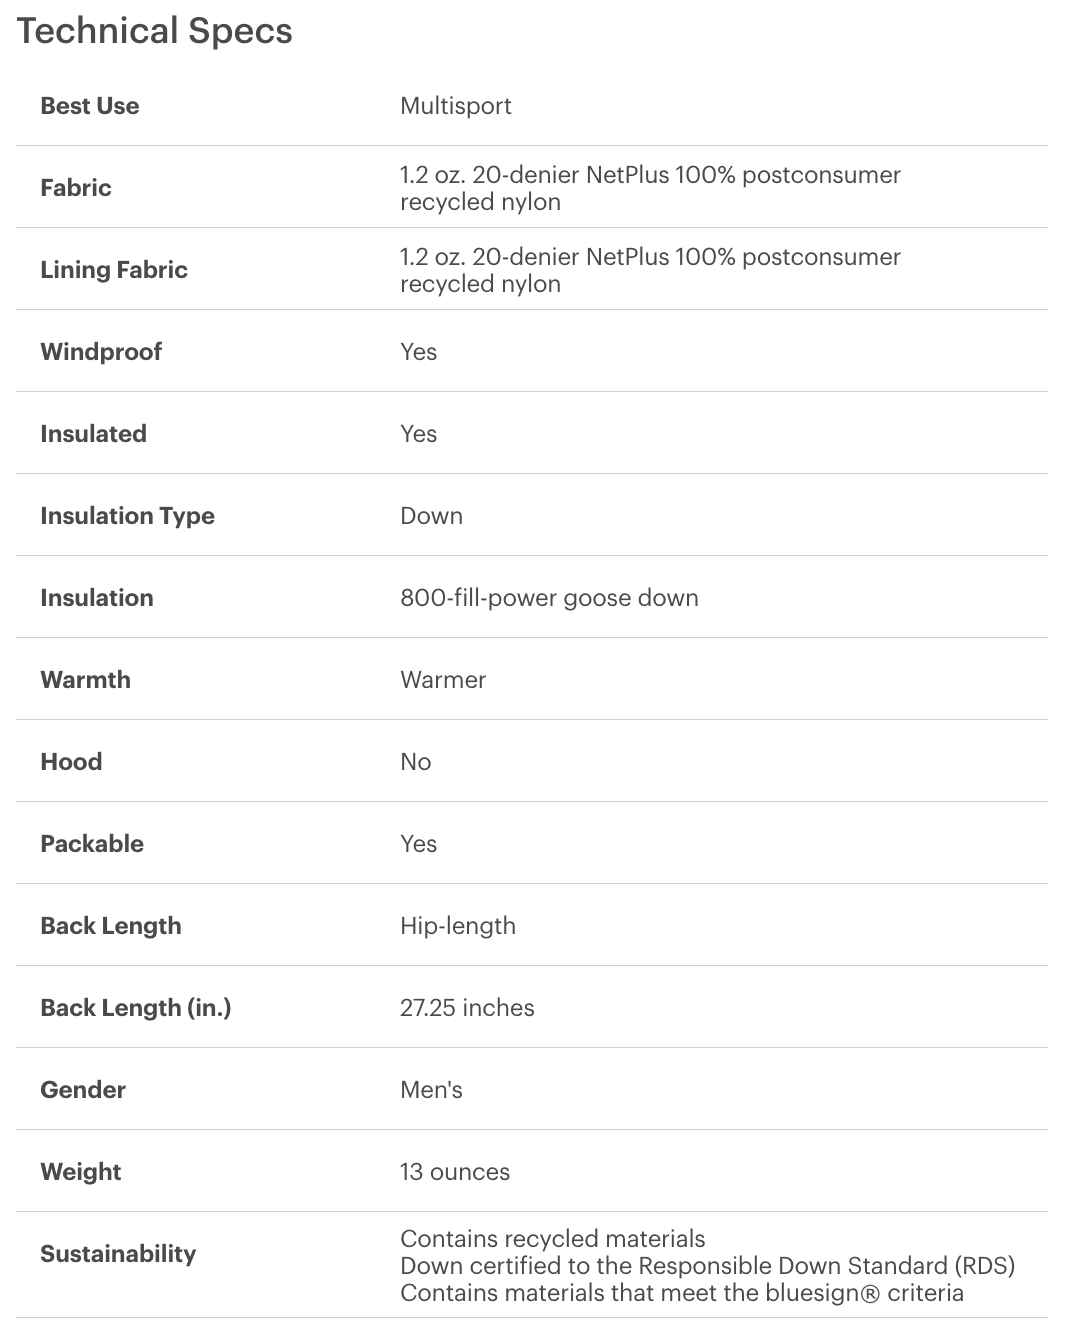
Task: Click the Windproof spec label
Action: click(101, 352)
